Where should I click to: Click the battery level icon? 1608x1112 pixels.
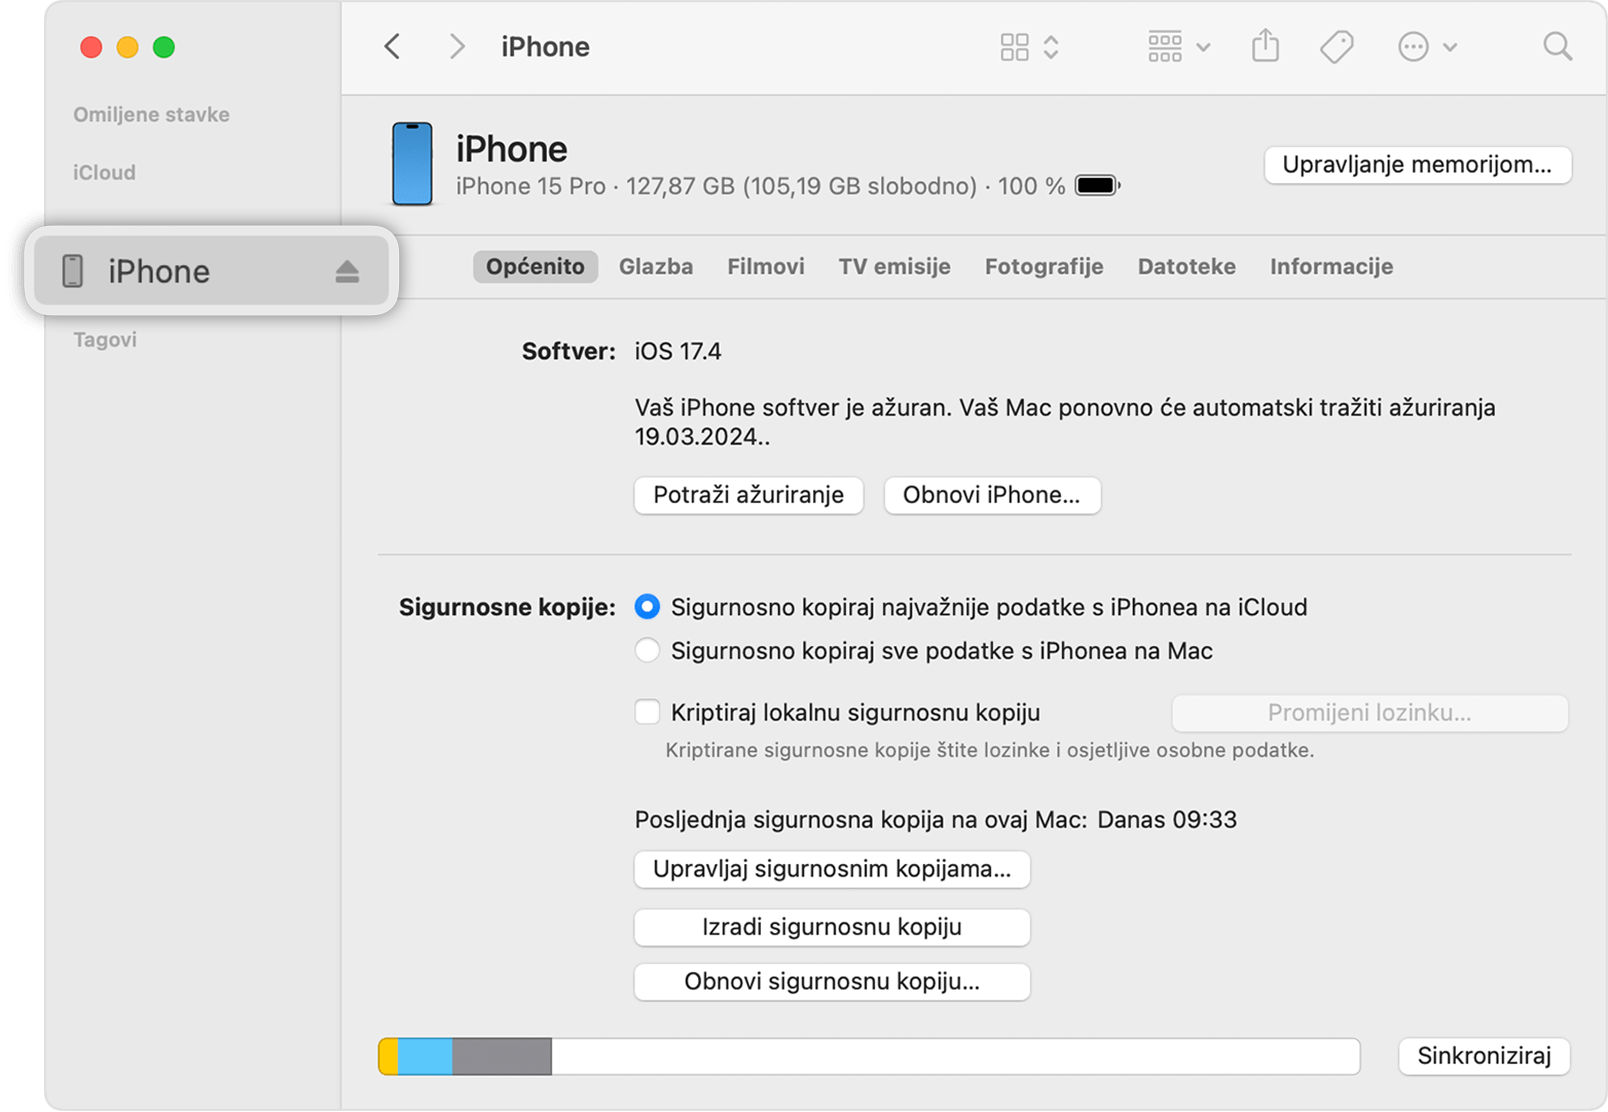(x=1097, y=186)
